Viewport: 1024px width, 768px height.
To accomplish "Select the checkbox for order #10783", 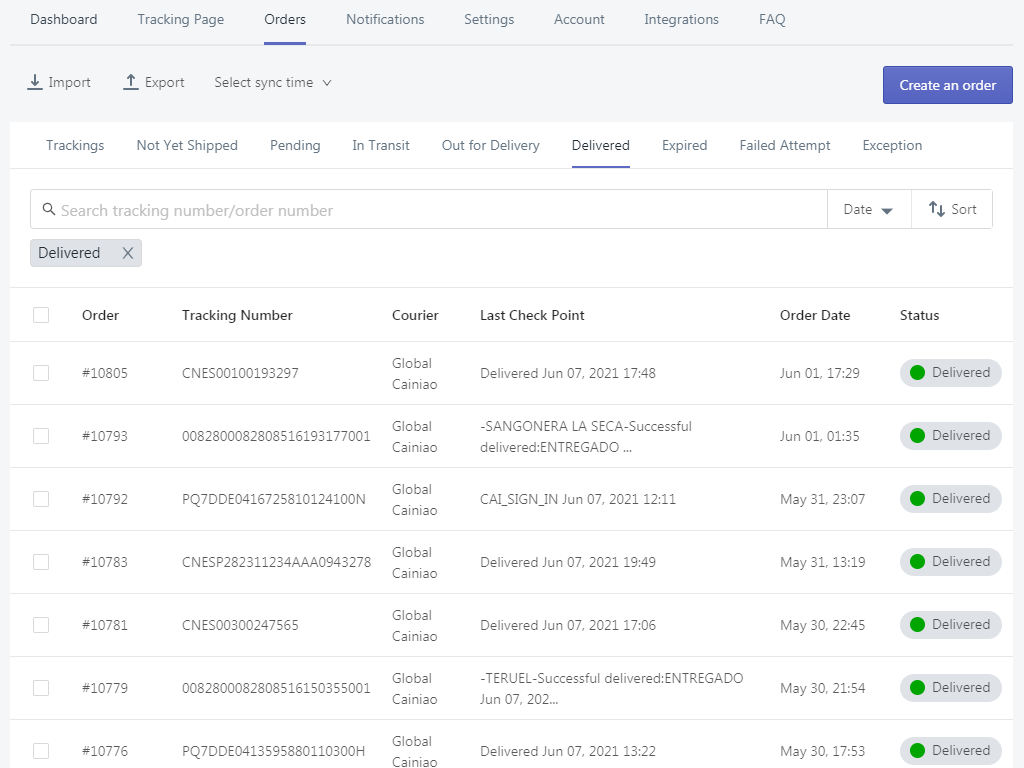I will [41, 562].
